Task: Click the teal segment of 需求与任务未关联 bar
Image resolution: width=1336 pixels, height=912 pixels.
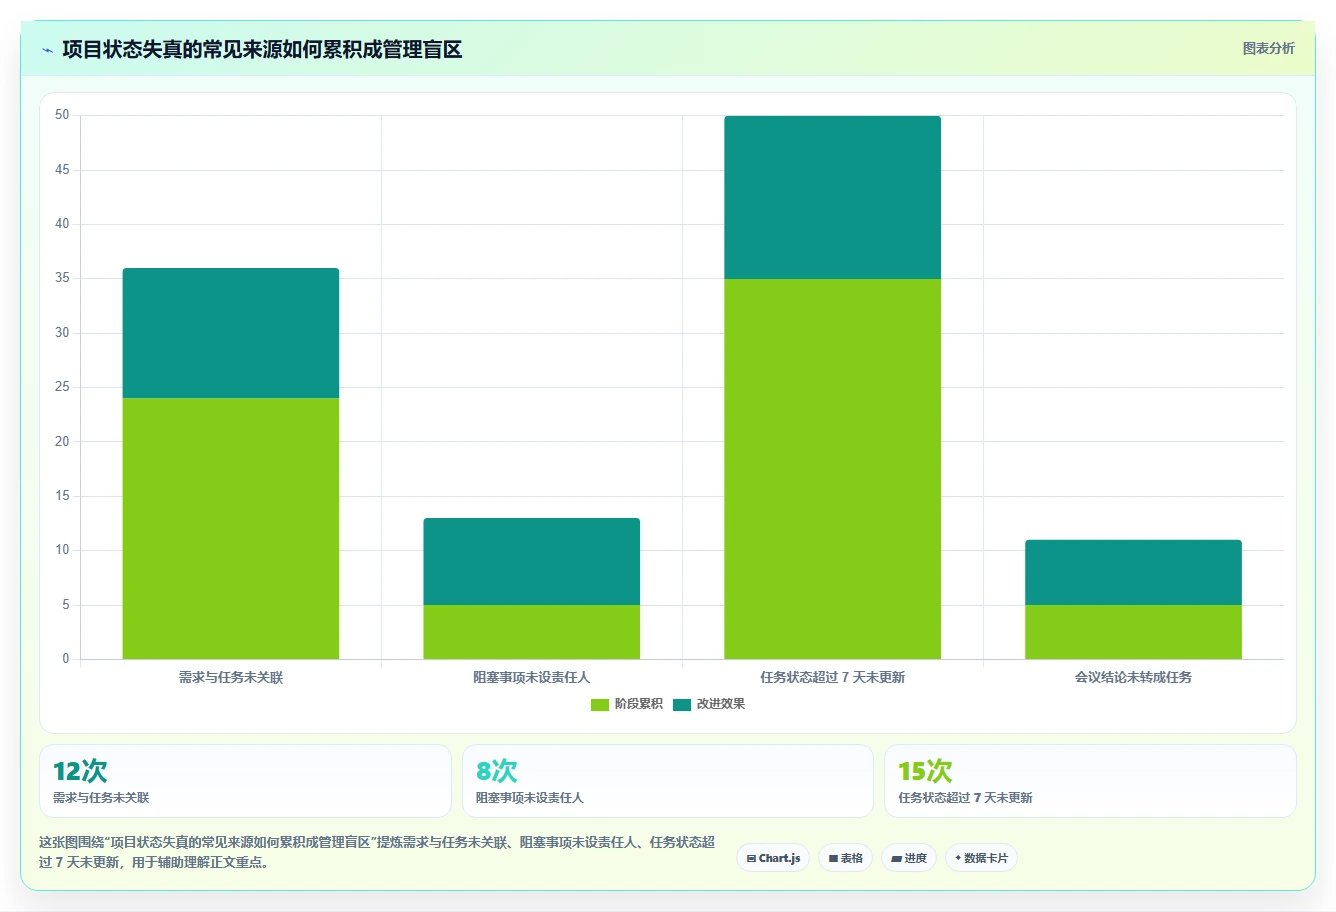Action: point(231,333)
